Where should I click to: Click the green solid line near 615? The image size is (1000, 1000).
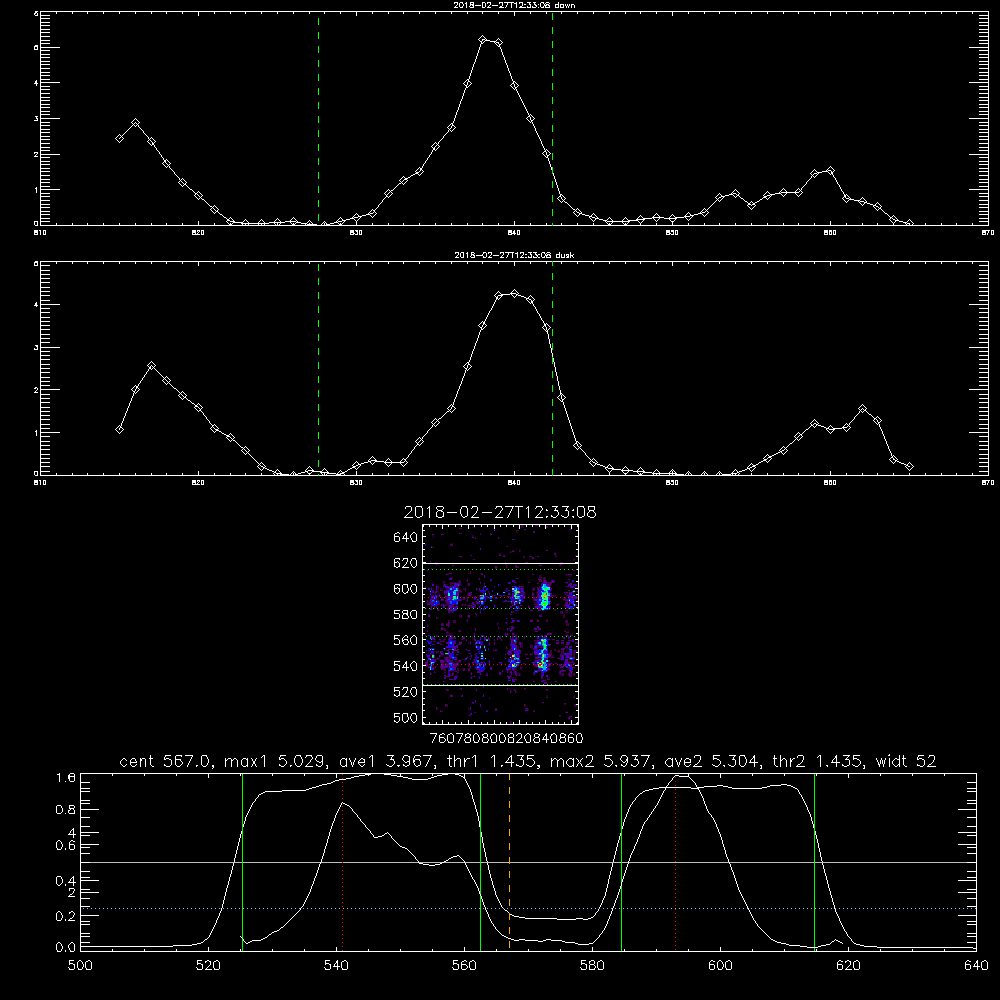point(814,861)
